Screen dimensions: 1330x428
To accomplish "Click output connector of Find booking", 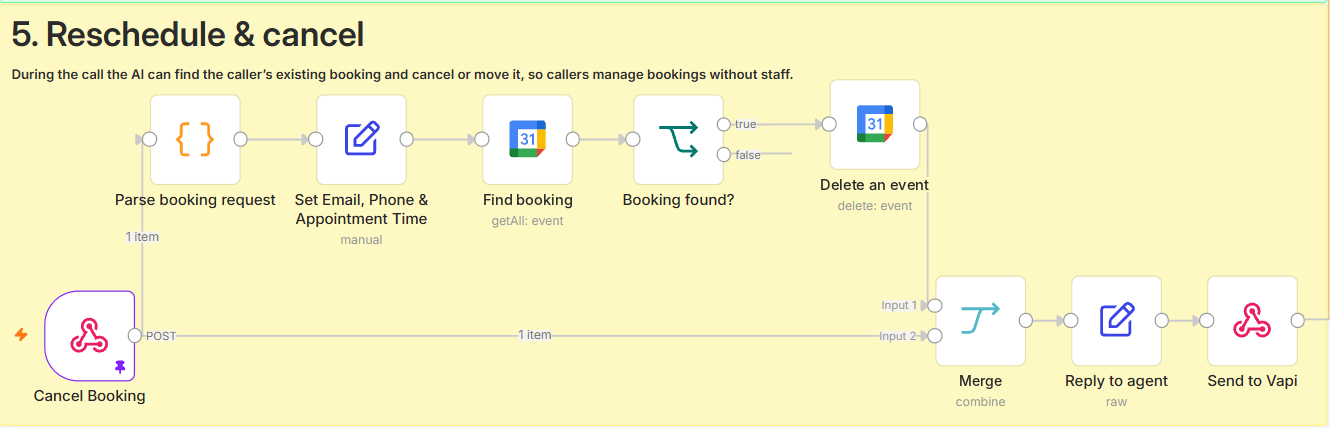I will pos(573,139).
